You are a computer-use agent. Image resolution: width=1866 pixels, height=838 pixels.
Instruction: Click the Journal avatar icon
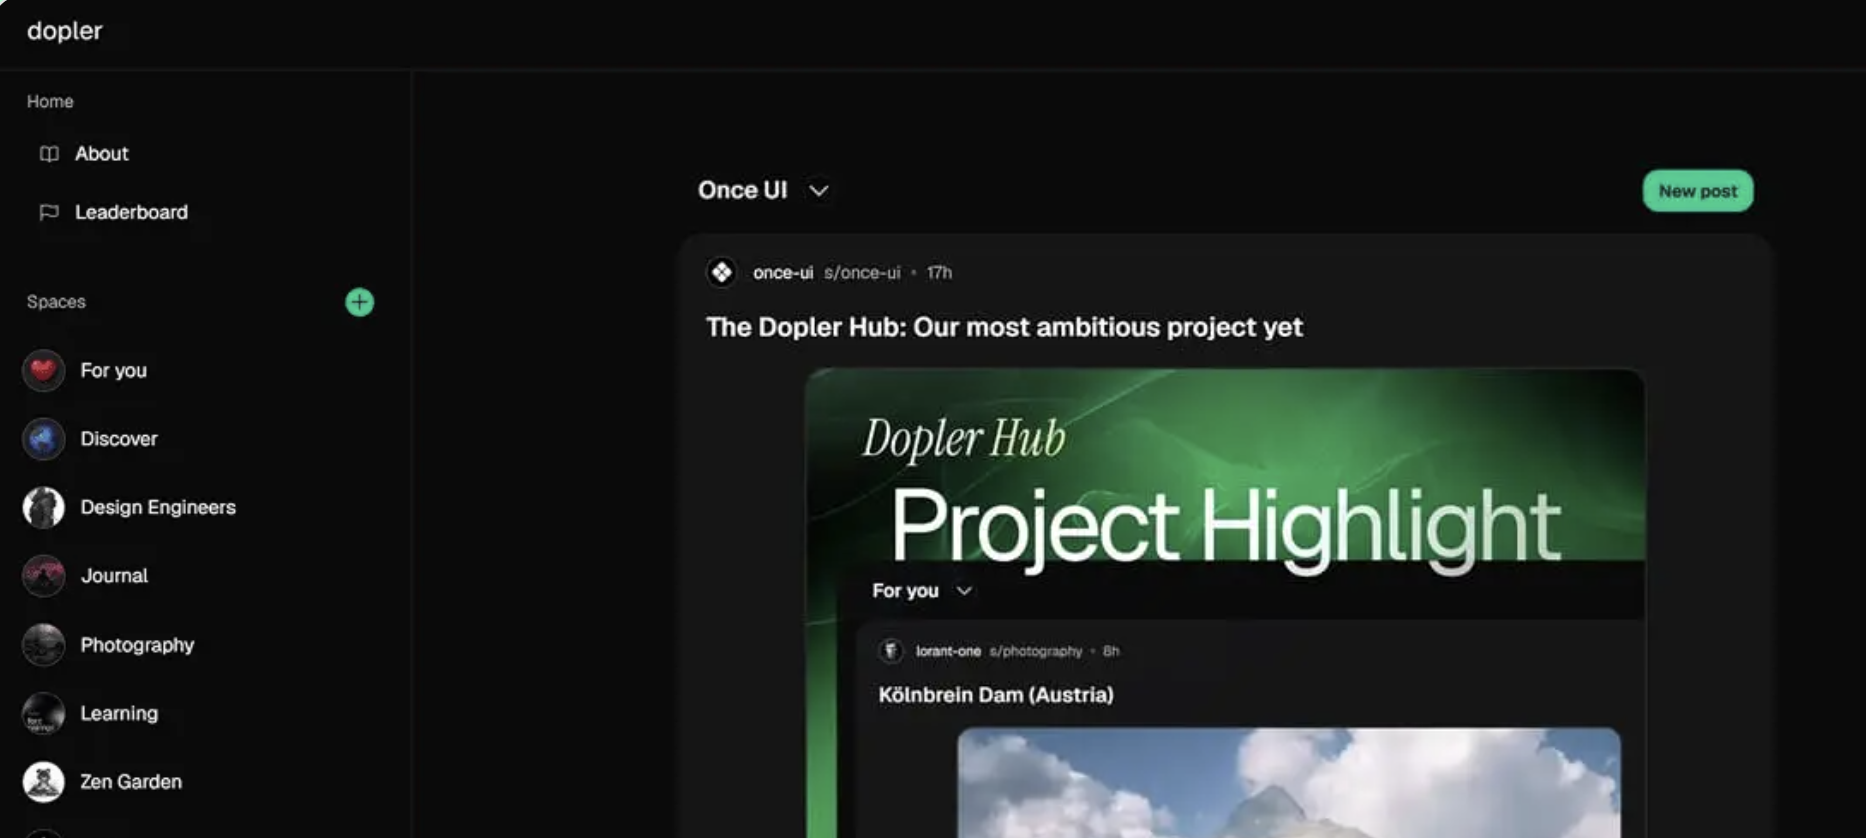coord(44,576)
